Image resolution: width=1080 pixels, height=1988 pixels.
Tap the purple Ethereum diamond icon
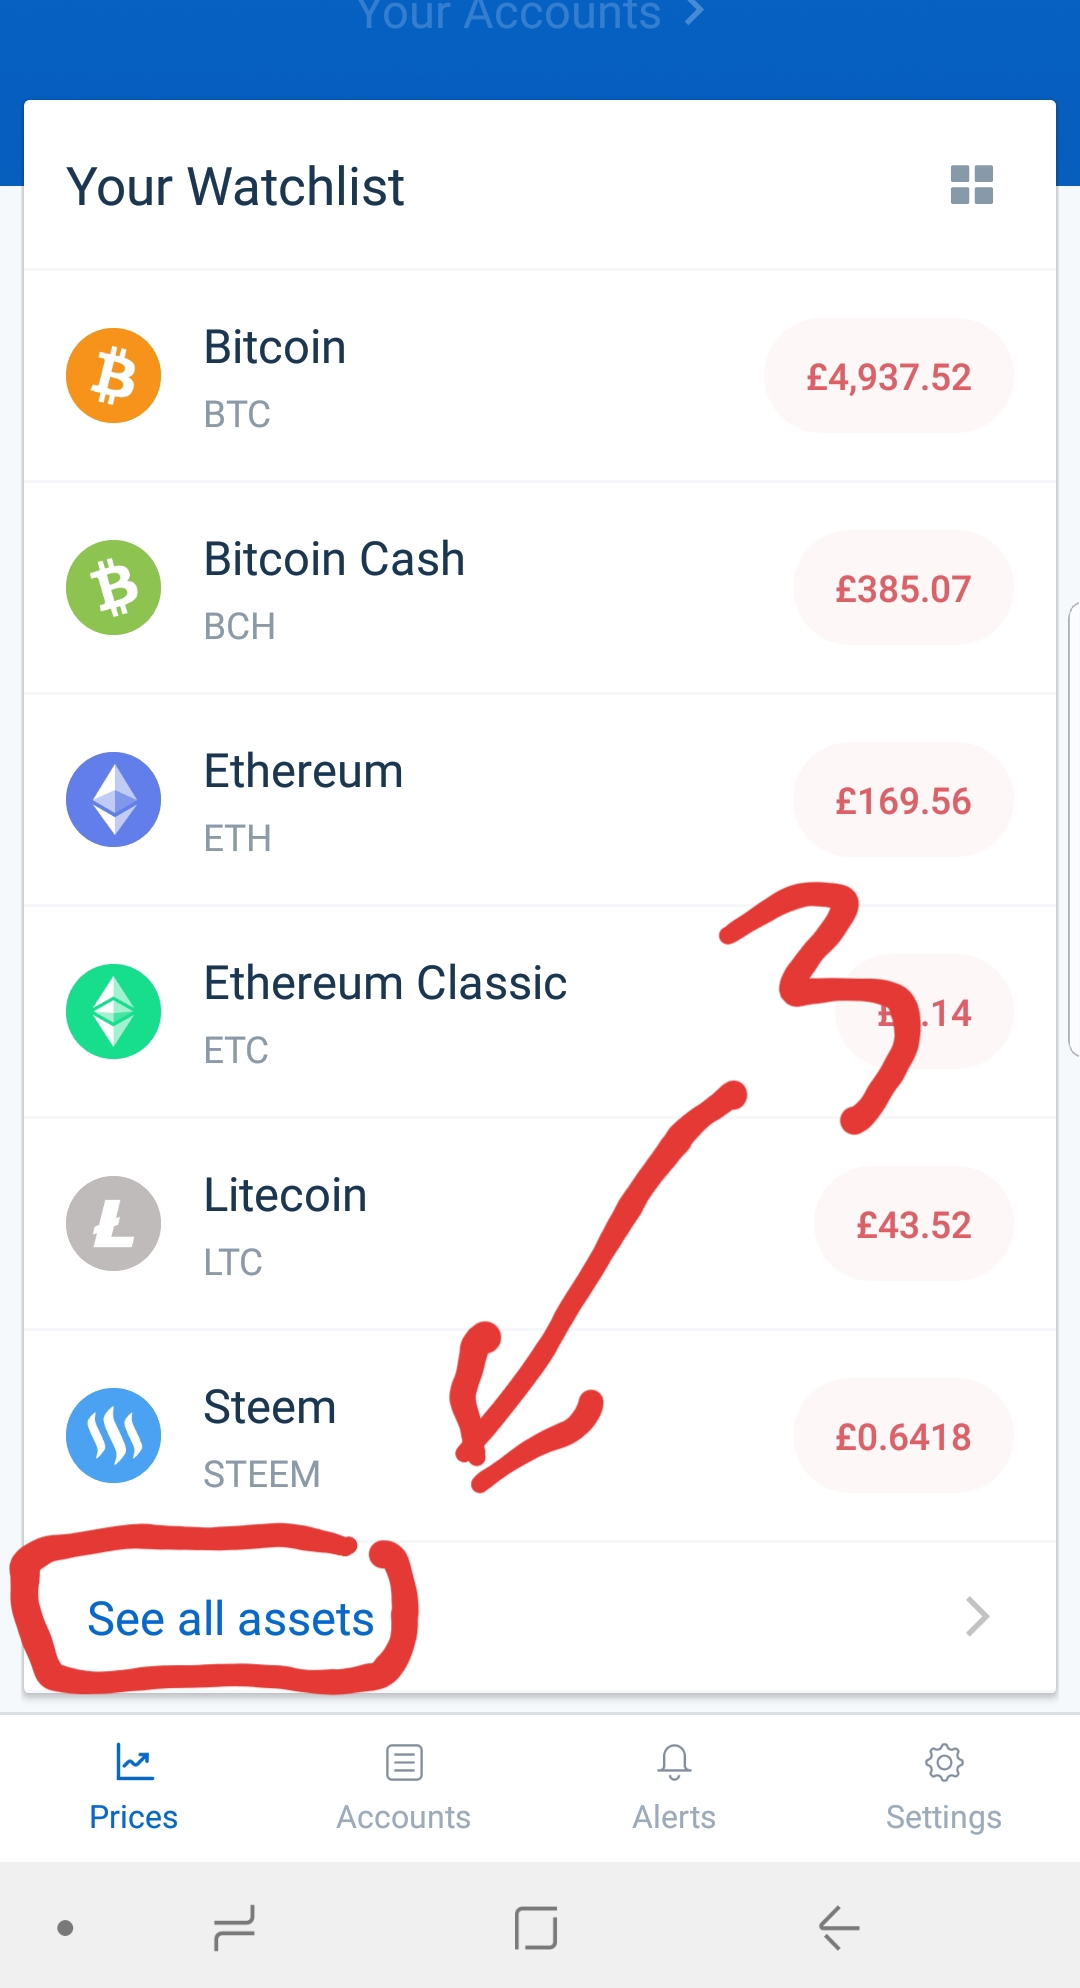pyautogui.click(x=113, y=800)
